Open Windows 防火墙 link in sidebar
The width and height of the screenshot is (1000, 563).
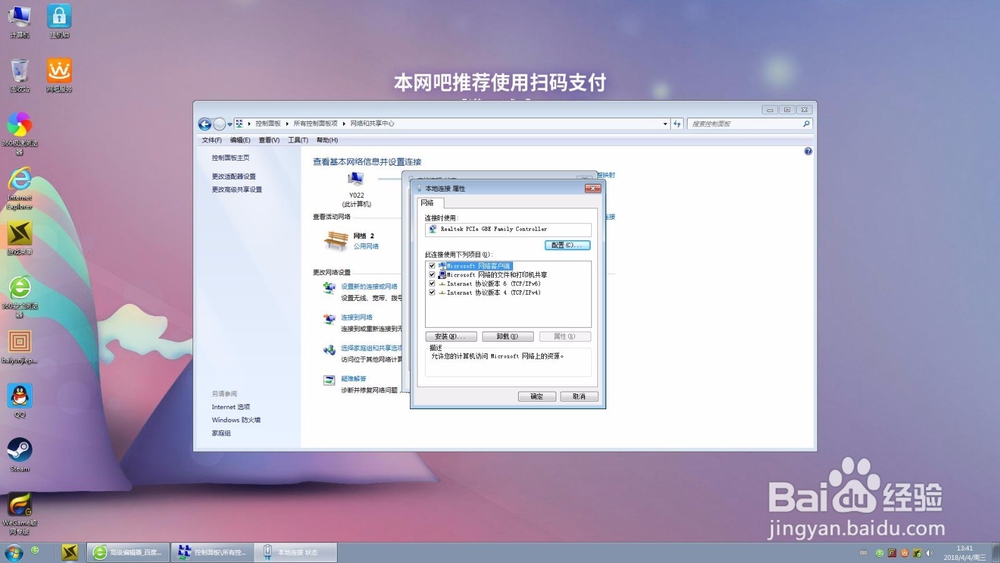[236, 420]
